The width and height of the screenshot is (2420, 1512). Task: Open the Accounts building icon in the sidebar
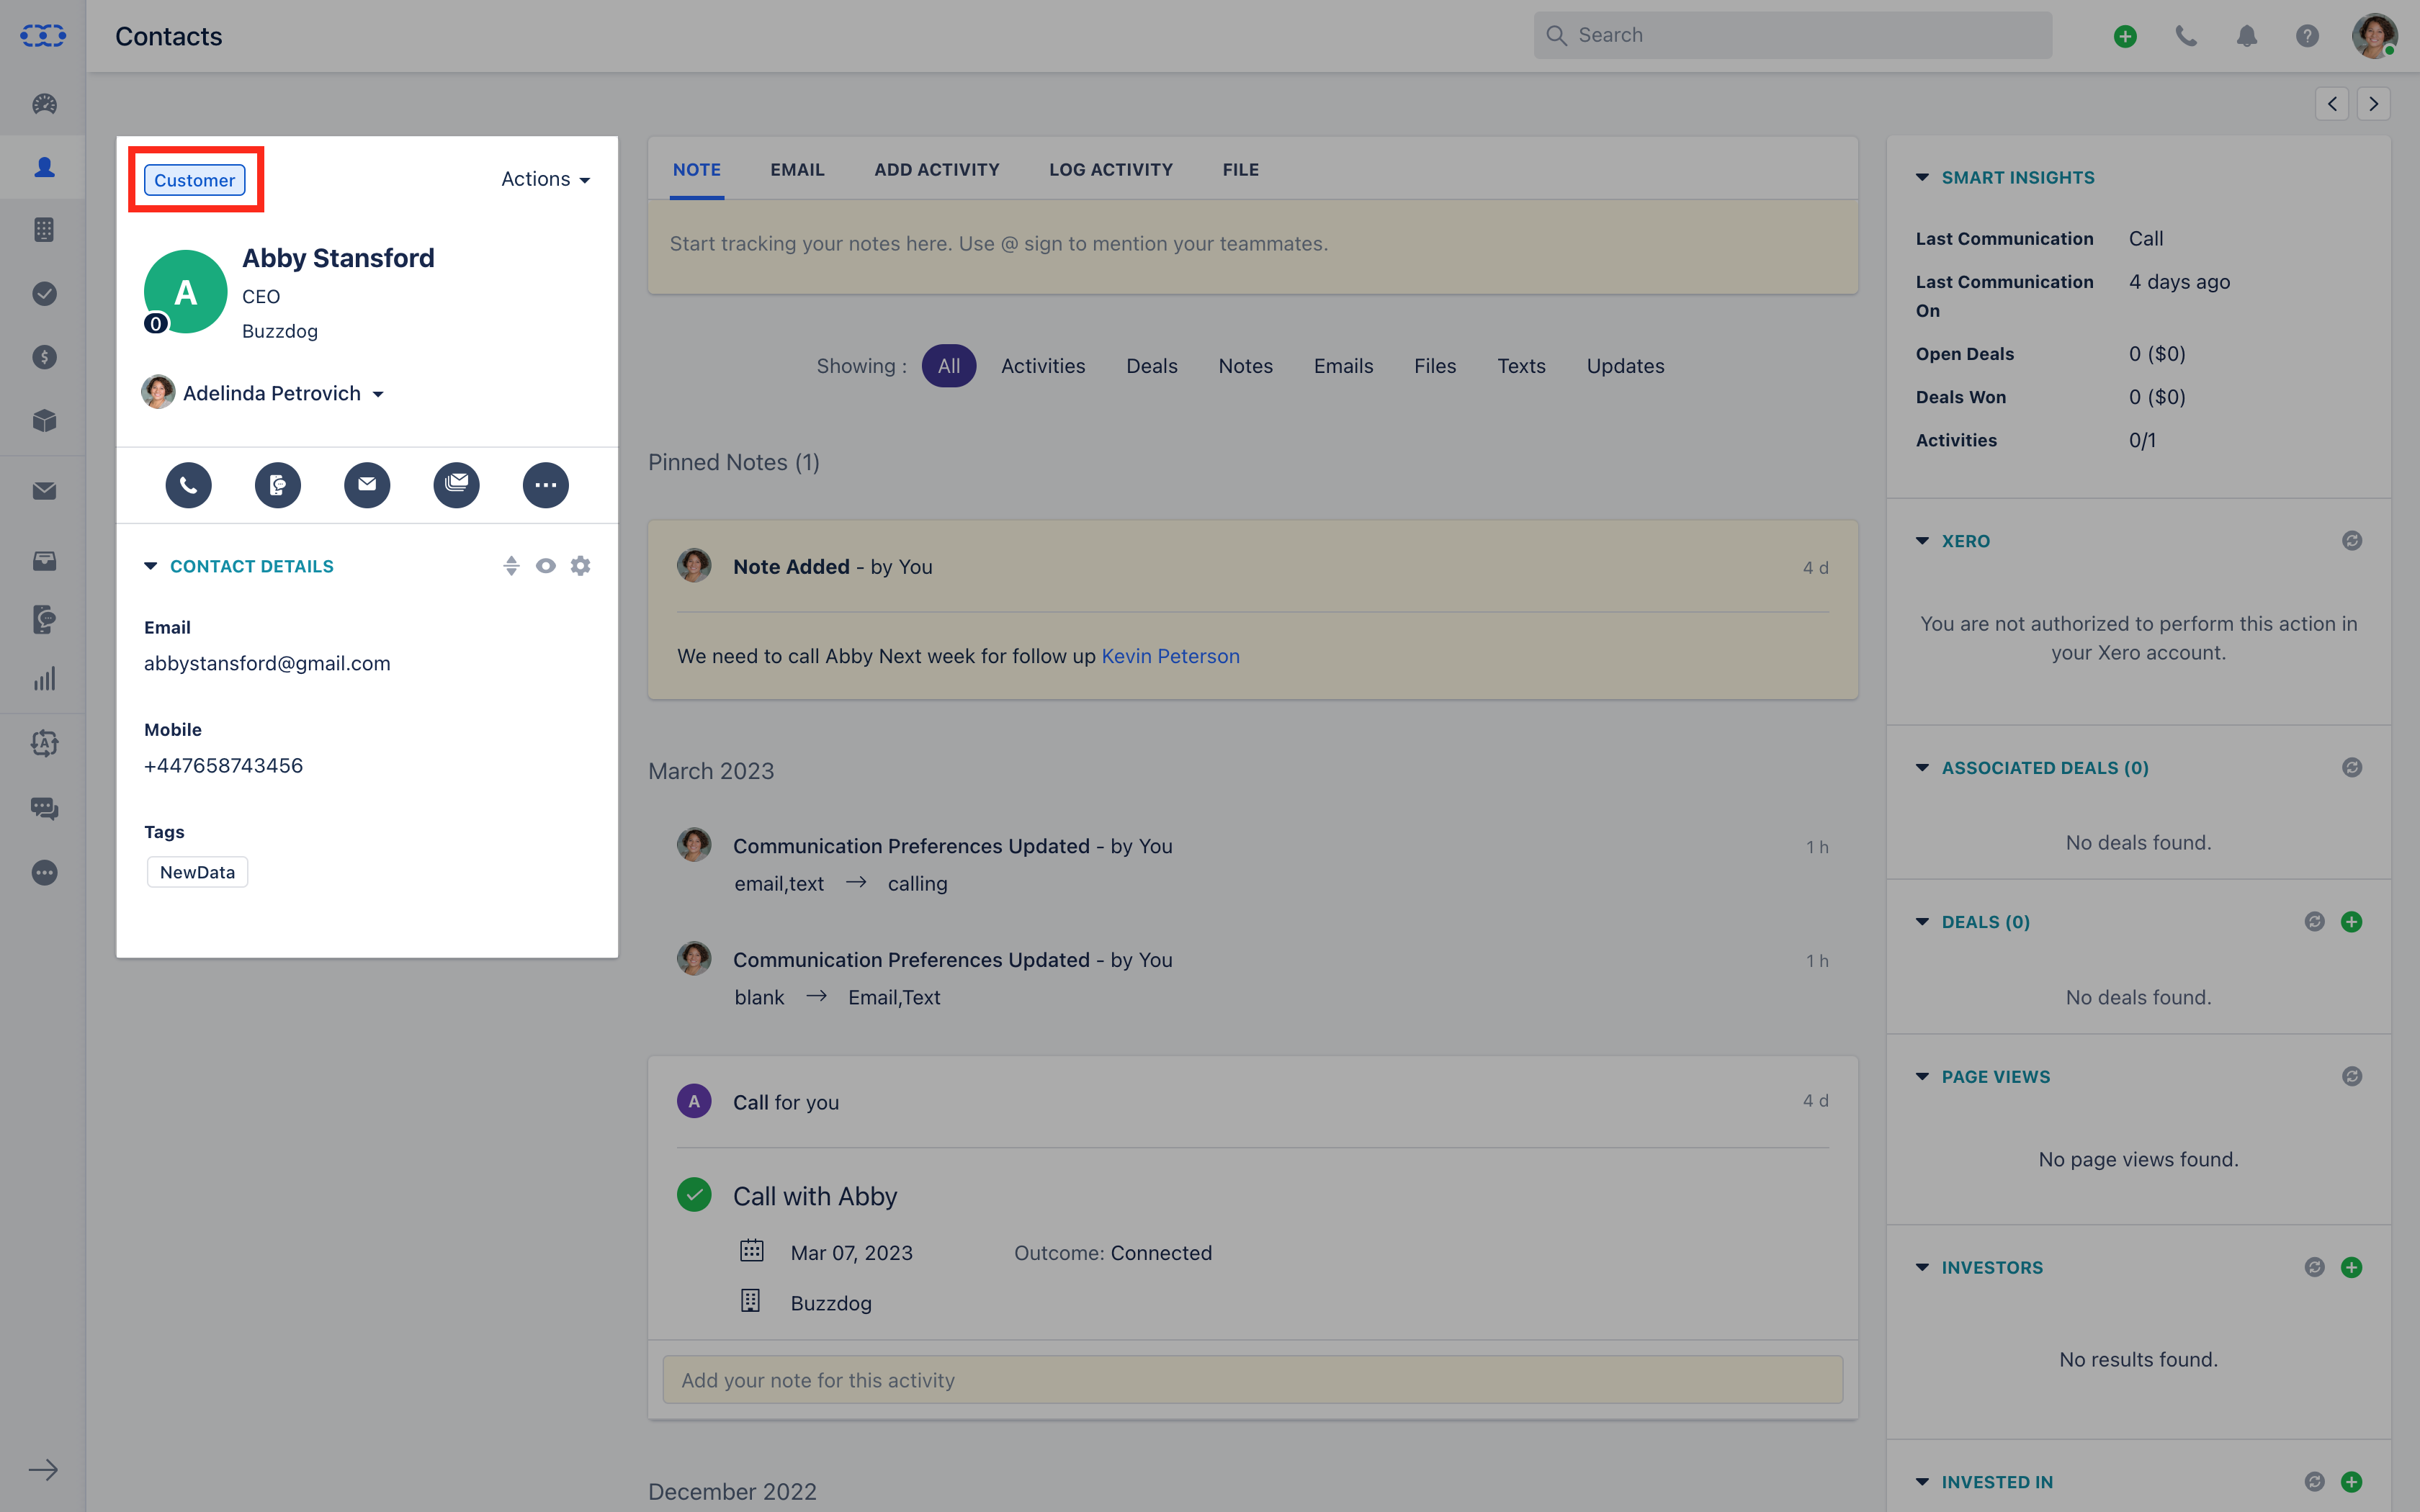[44, 230]
